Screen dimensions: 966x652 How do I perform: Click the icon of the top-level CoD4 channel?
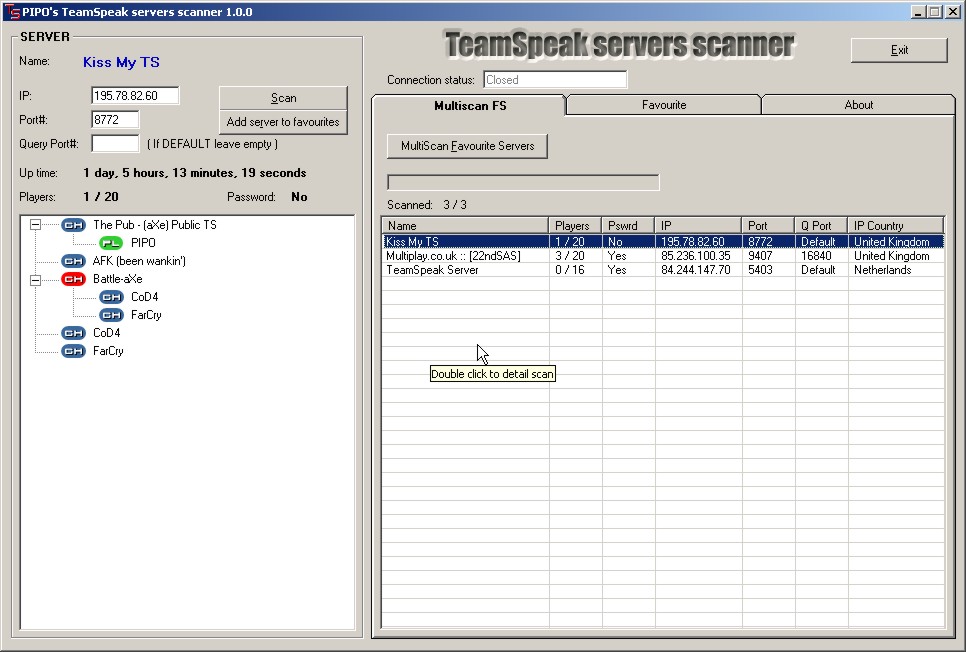pyautogui.click(x=73, y=333)
